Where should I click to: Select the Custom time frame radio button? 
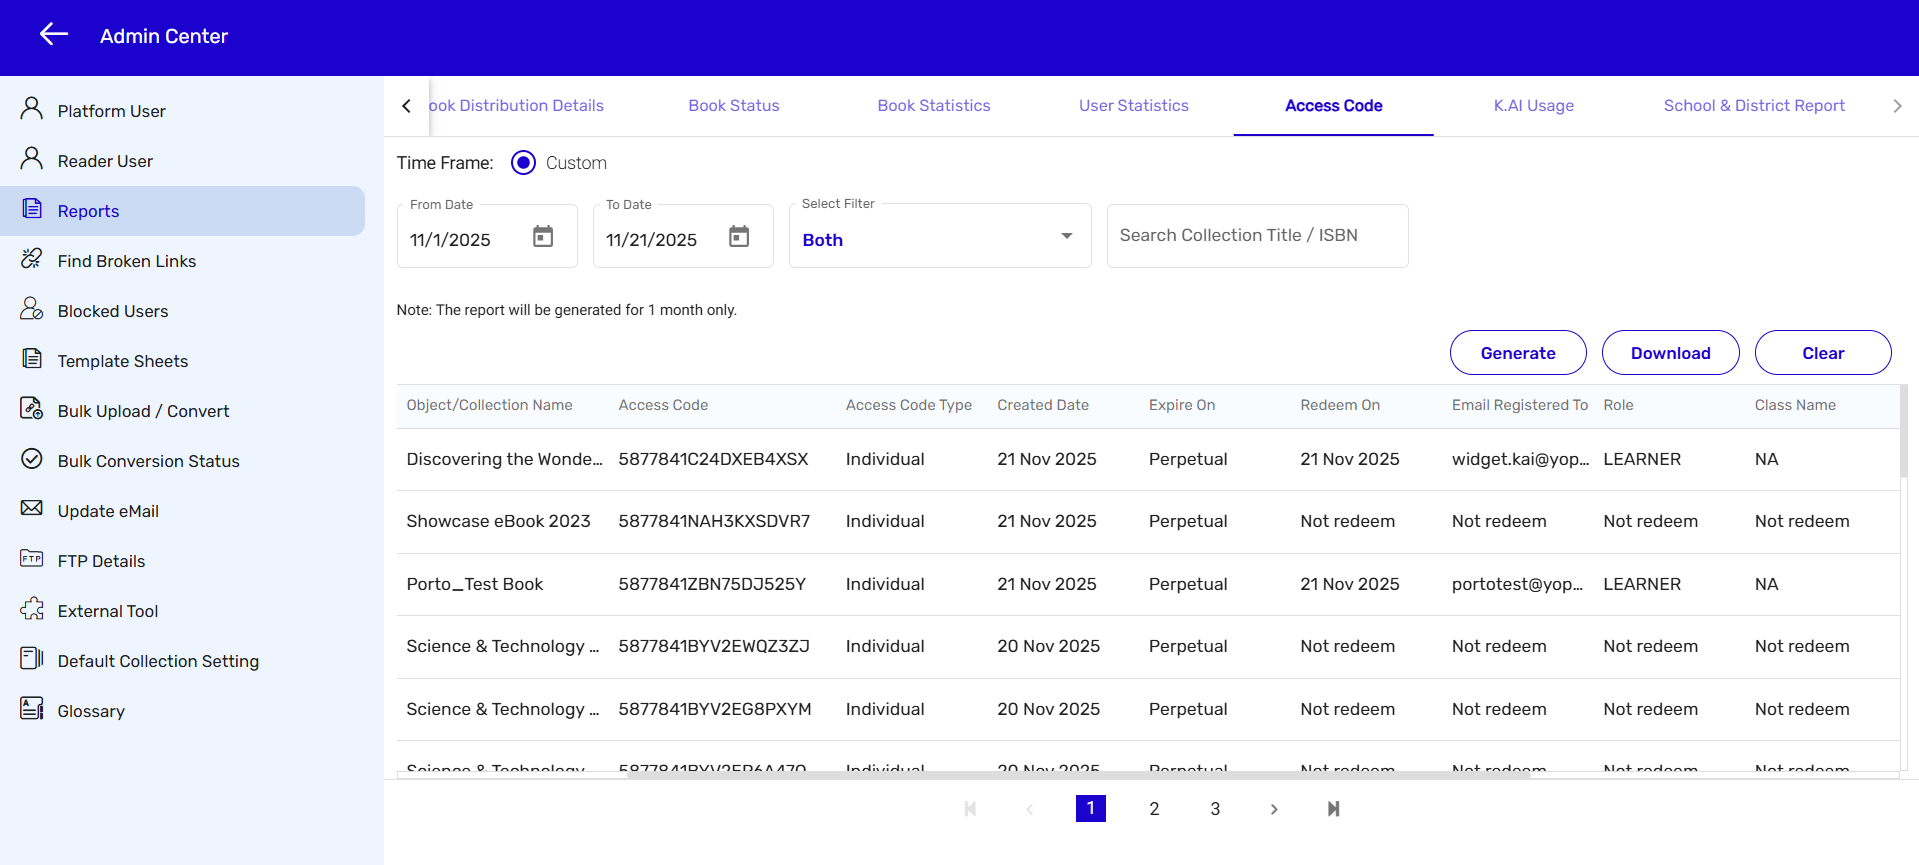[523, 163]
